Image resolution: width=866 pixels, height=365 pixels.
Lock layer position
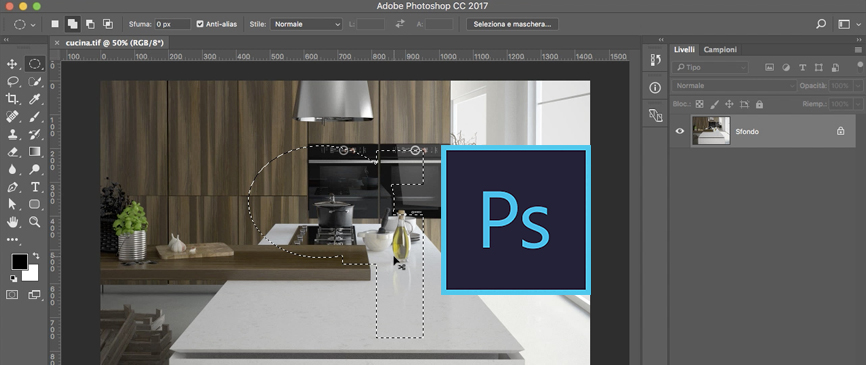pos(729,104)
